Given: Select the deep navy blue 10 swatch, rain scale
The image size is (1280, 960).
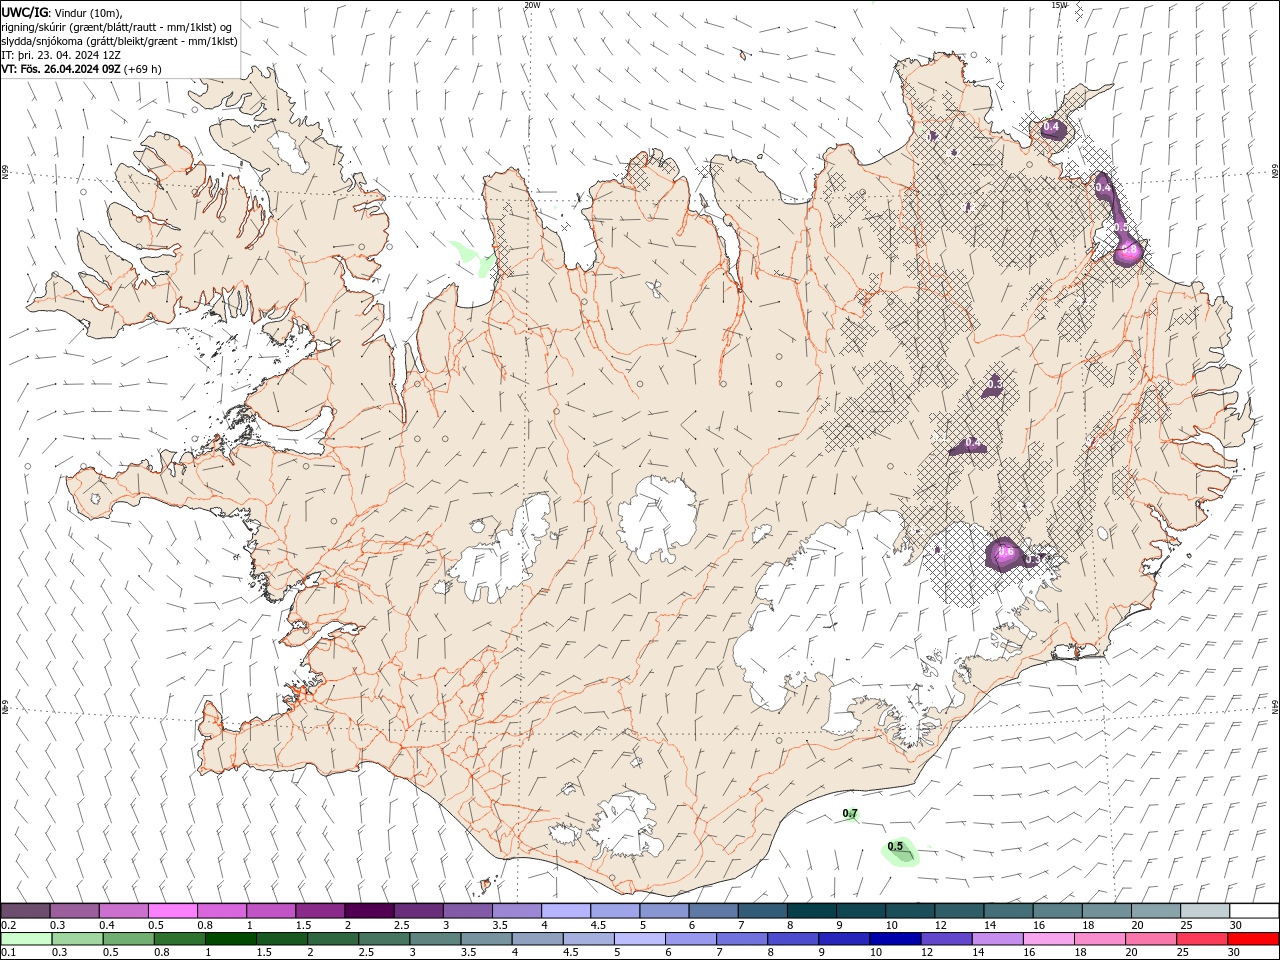Looking at the screenshot, I should click(895, 939).
